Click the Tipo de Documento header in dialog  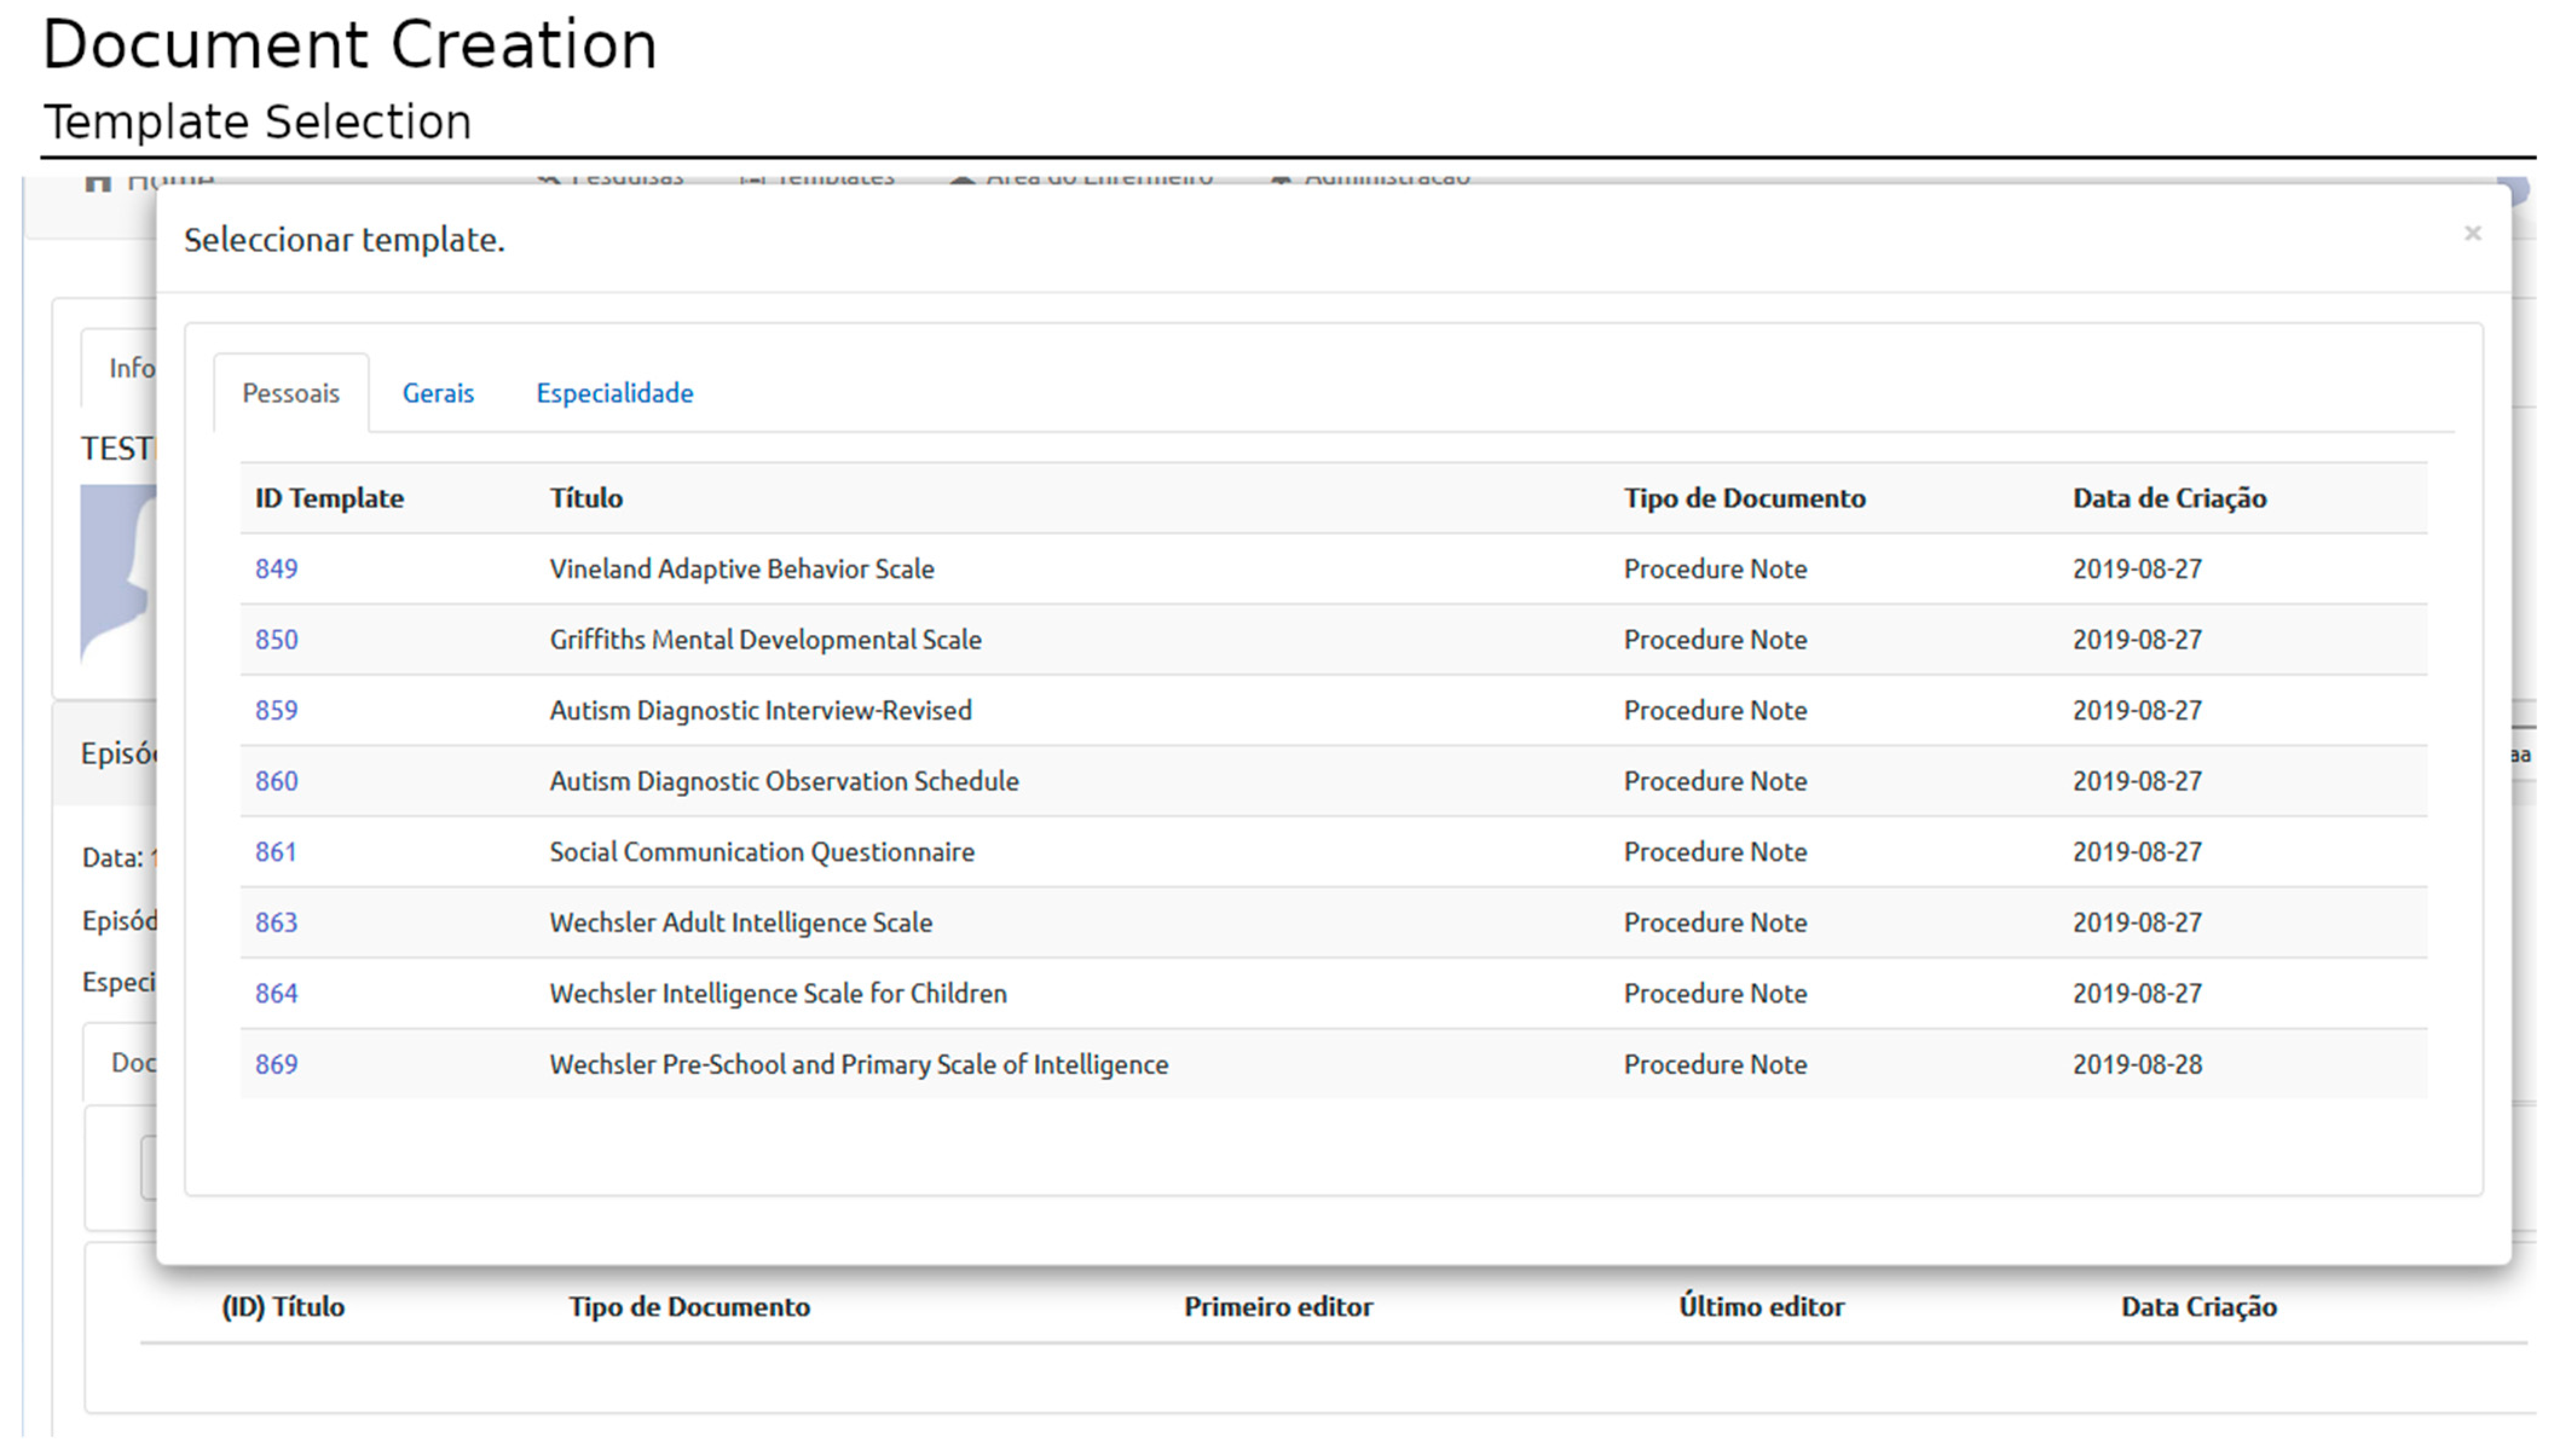(x=1744, y=498)
